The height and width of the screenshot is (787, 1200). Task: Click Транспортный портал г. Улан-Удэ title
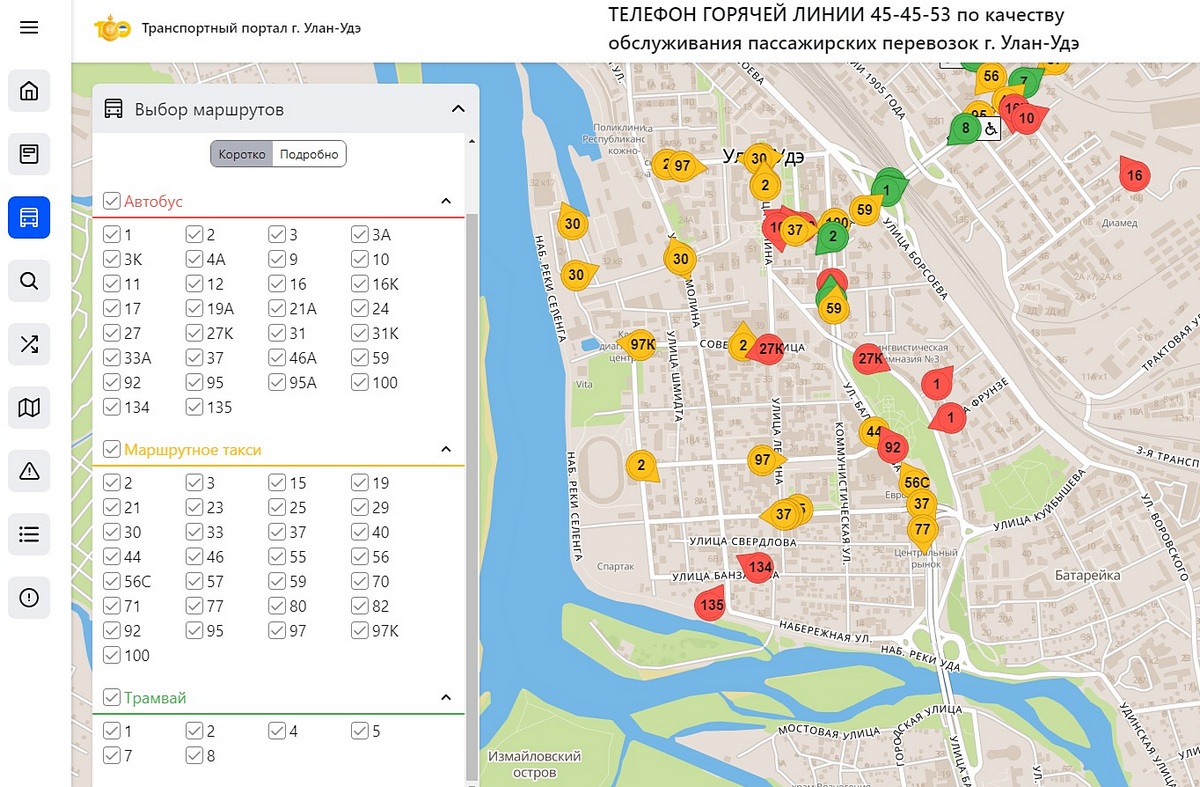coord(251,28)
